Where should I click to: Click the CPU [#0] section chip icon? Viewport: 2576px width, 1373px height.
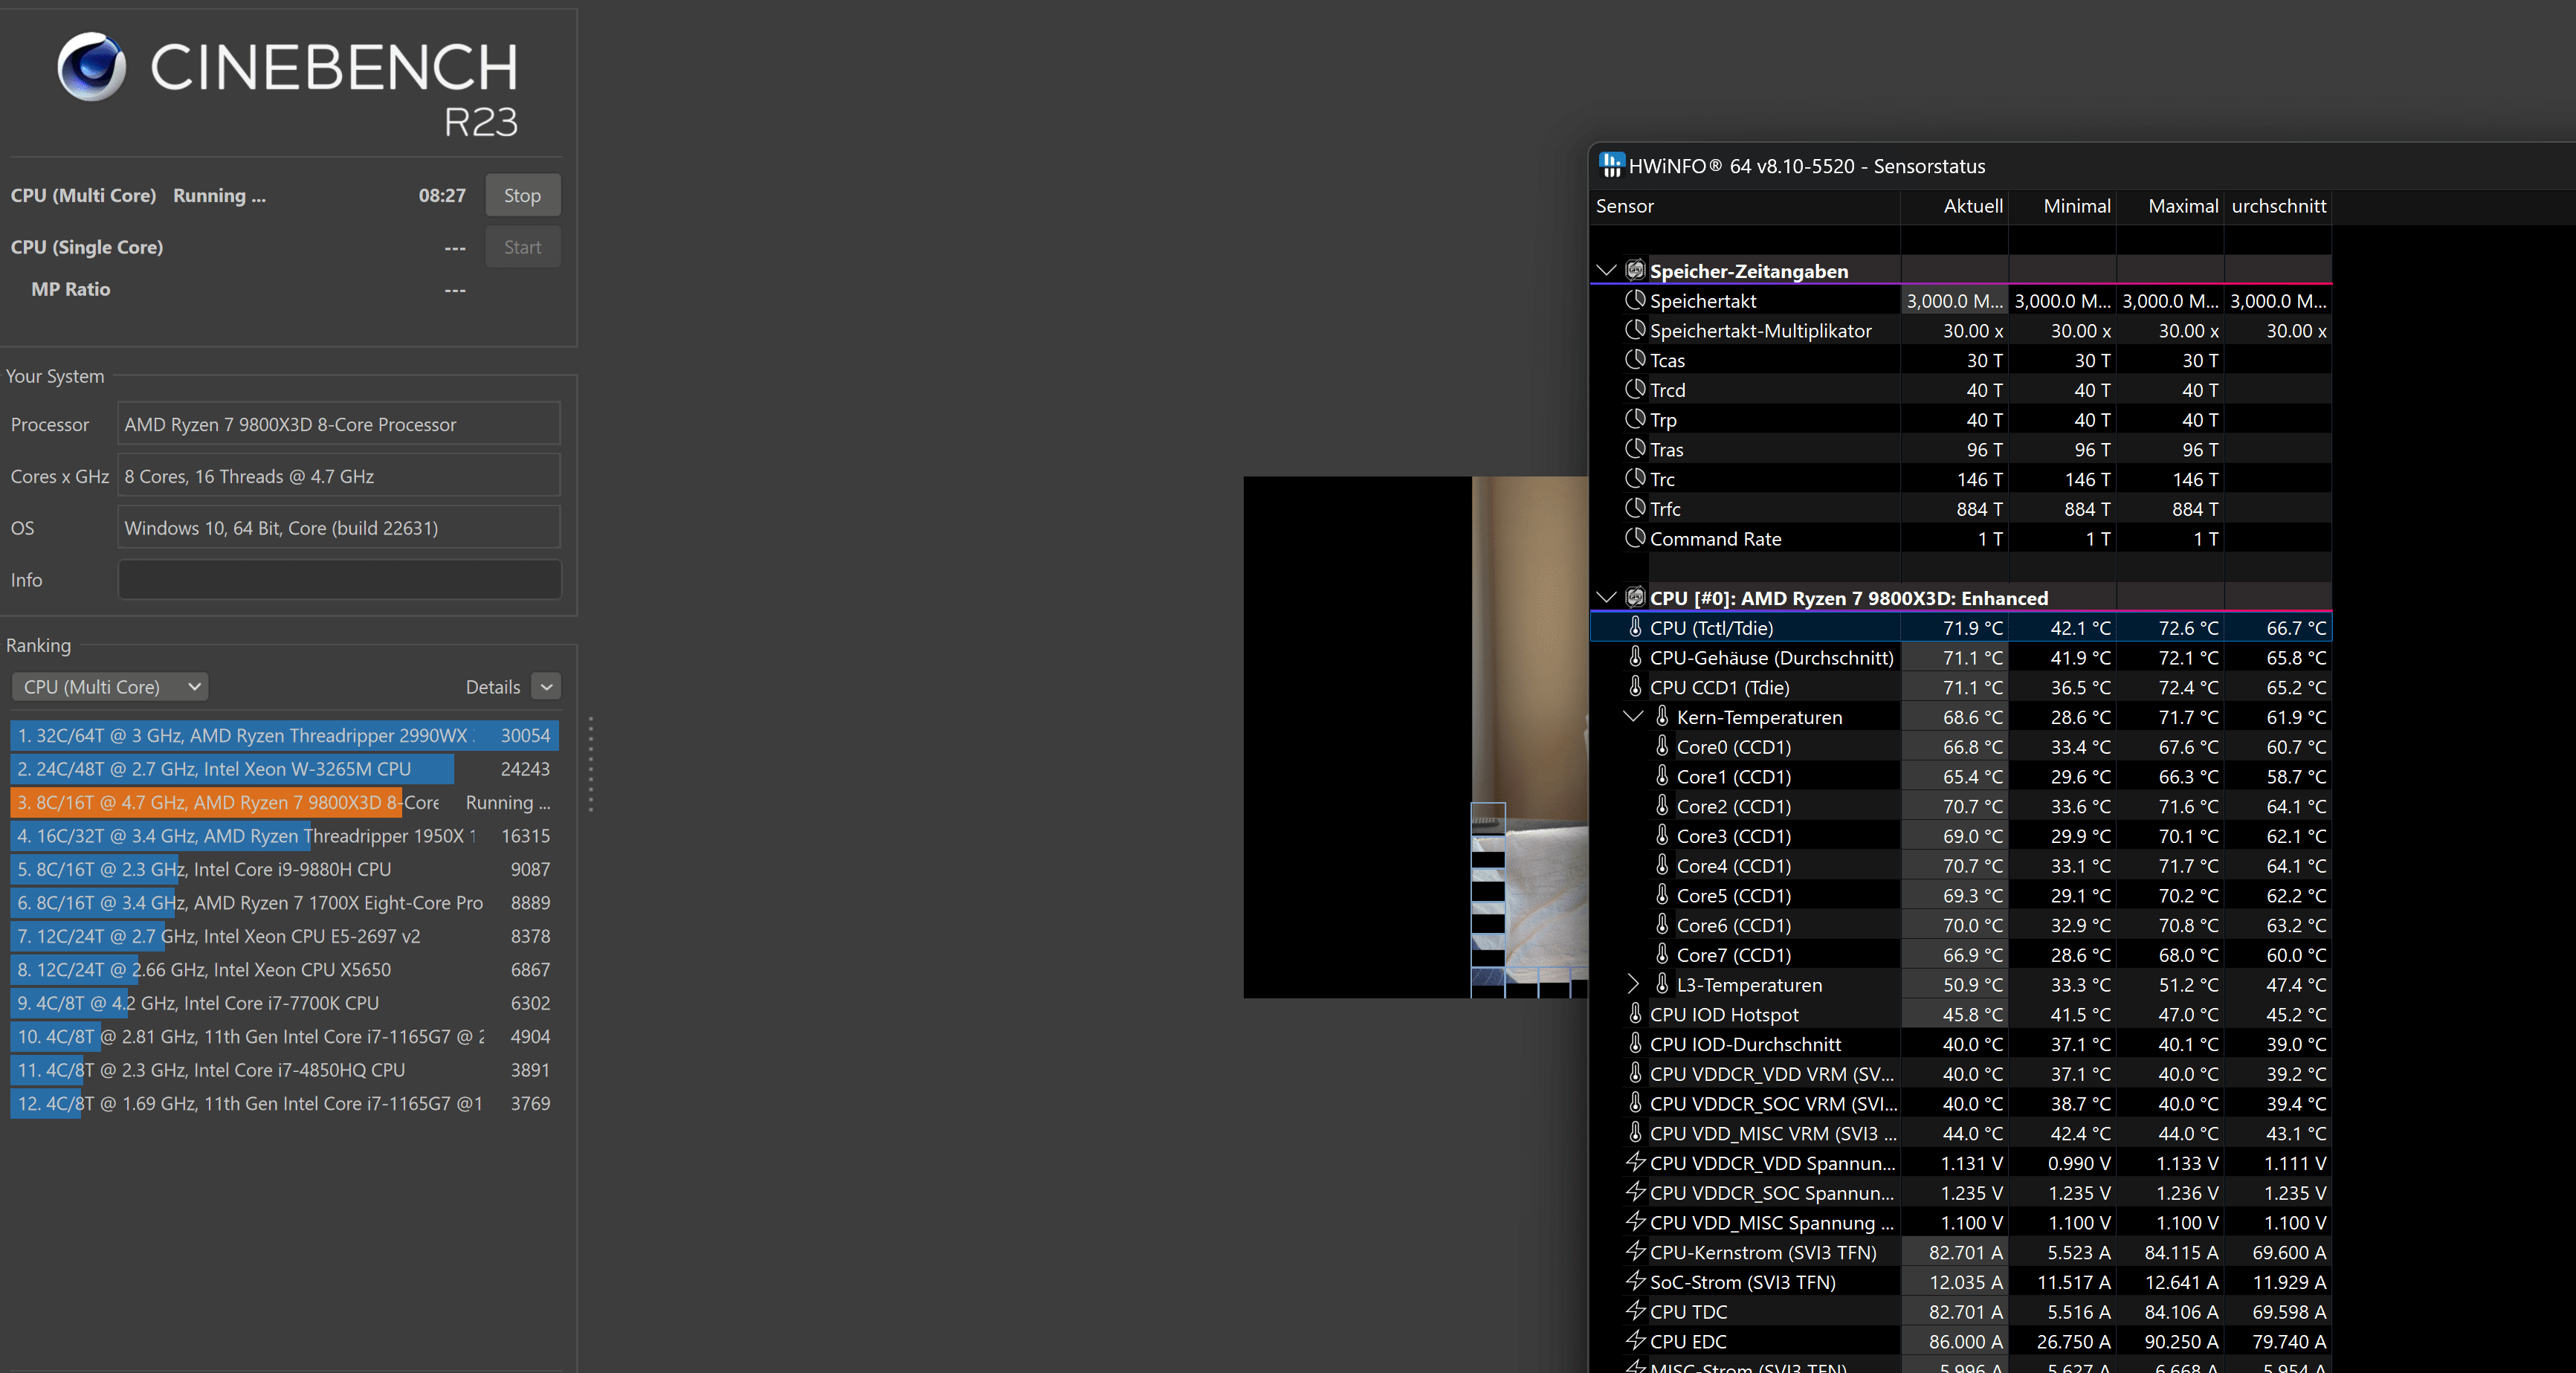1635,597
